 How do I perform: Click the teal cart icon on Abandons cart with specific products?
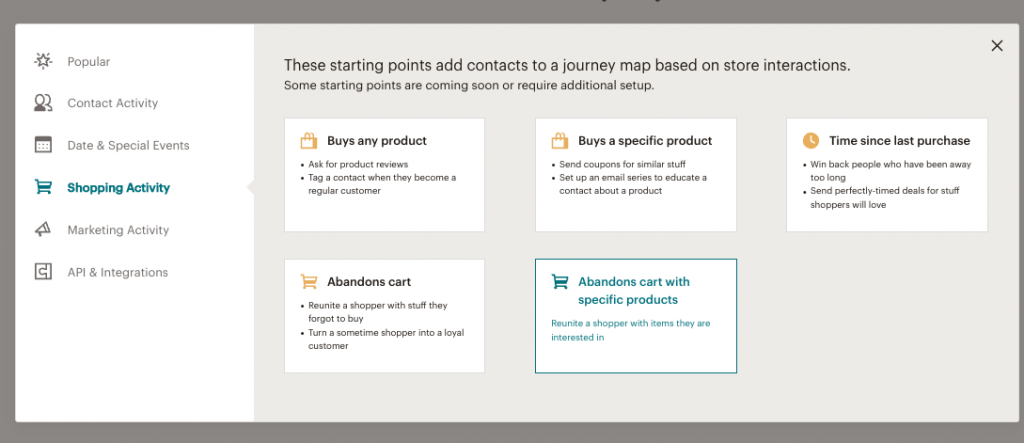[x=560, y=282]
